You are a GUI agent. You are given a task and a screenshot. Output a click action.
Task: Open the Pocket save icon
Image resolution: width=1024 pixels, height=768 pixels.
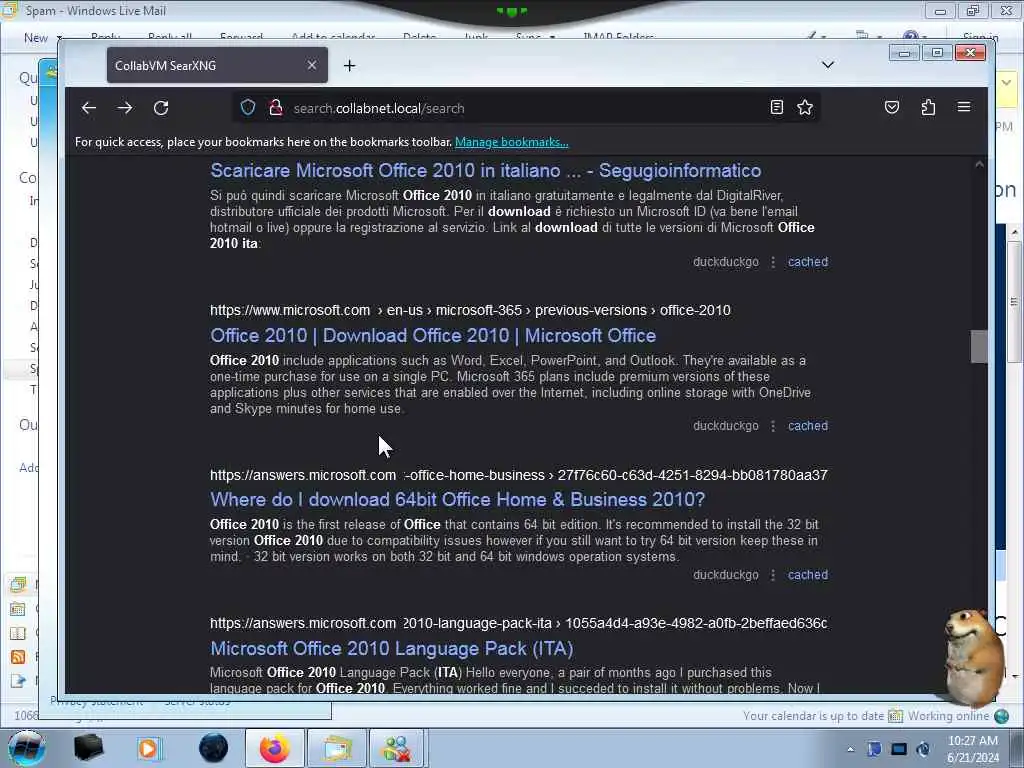[891, 108]
